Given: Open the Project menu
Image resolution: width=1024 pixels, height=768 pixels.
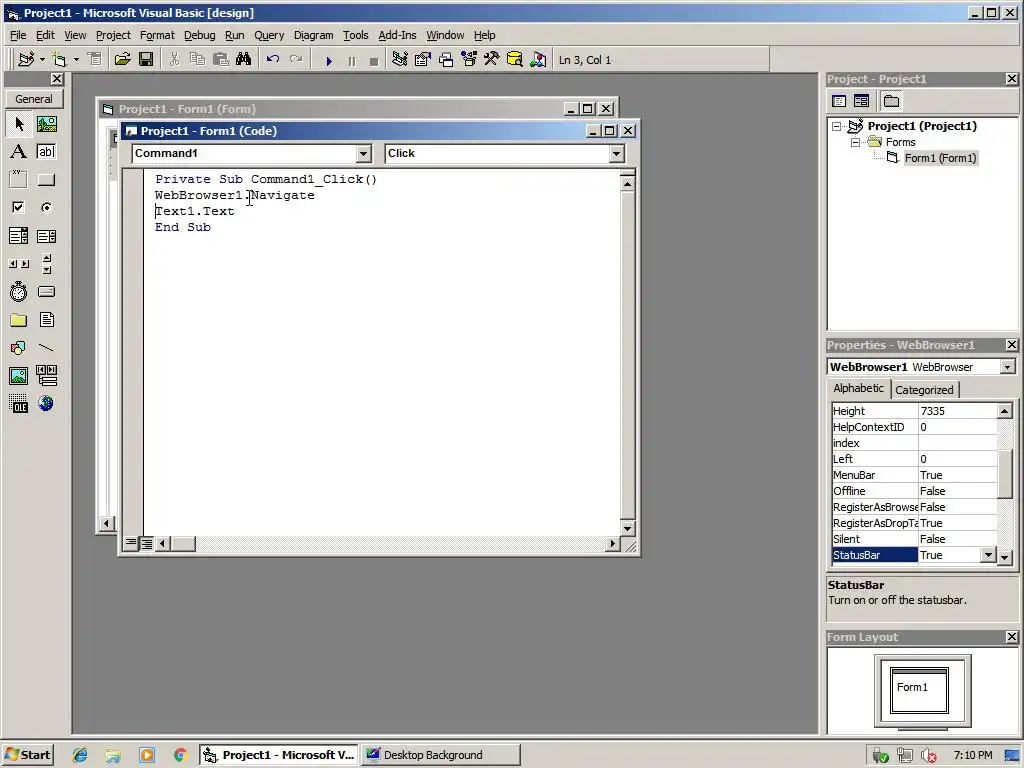Looking at the screenshot, I should click(x=113, y=35).
